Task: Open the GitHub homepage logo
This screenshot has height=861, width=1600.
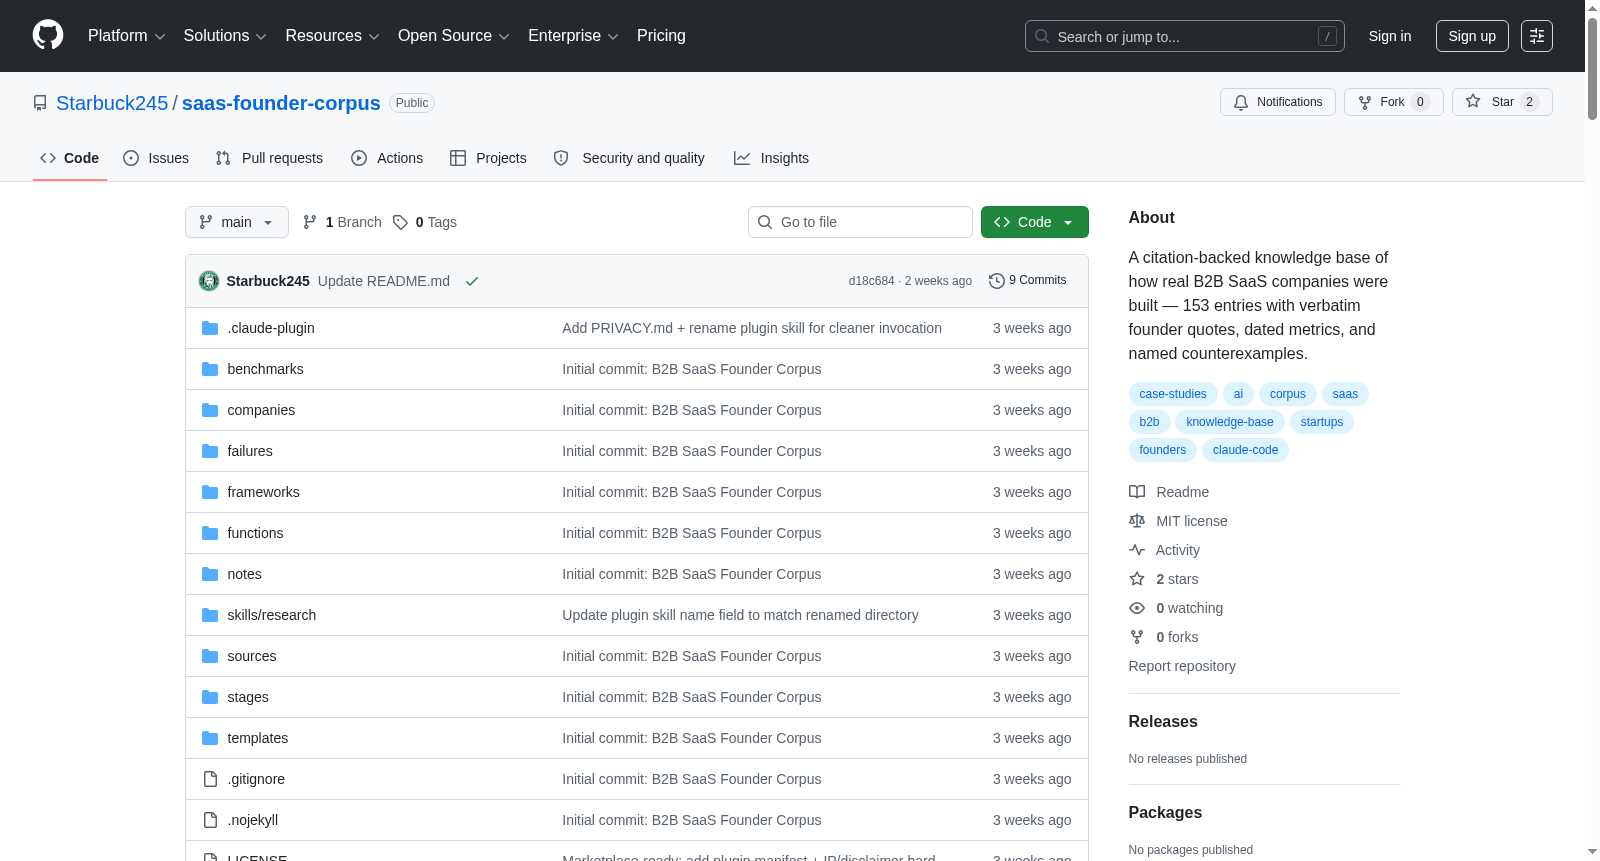Action: coord(48,36)
